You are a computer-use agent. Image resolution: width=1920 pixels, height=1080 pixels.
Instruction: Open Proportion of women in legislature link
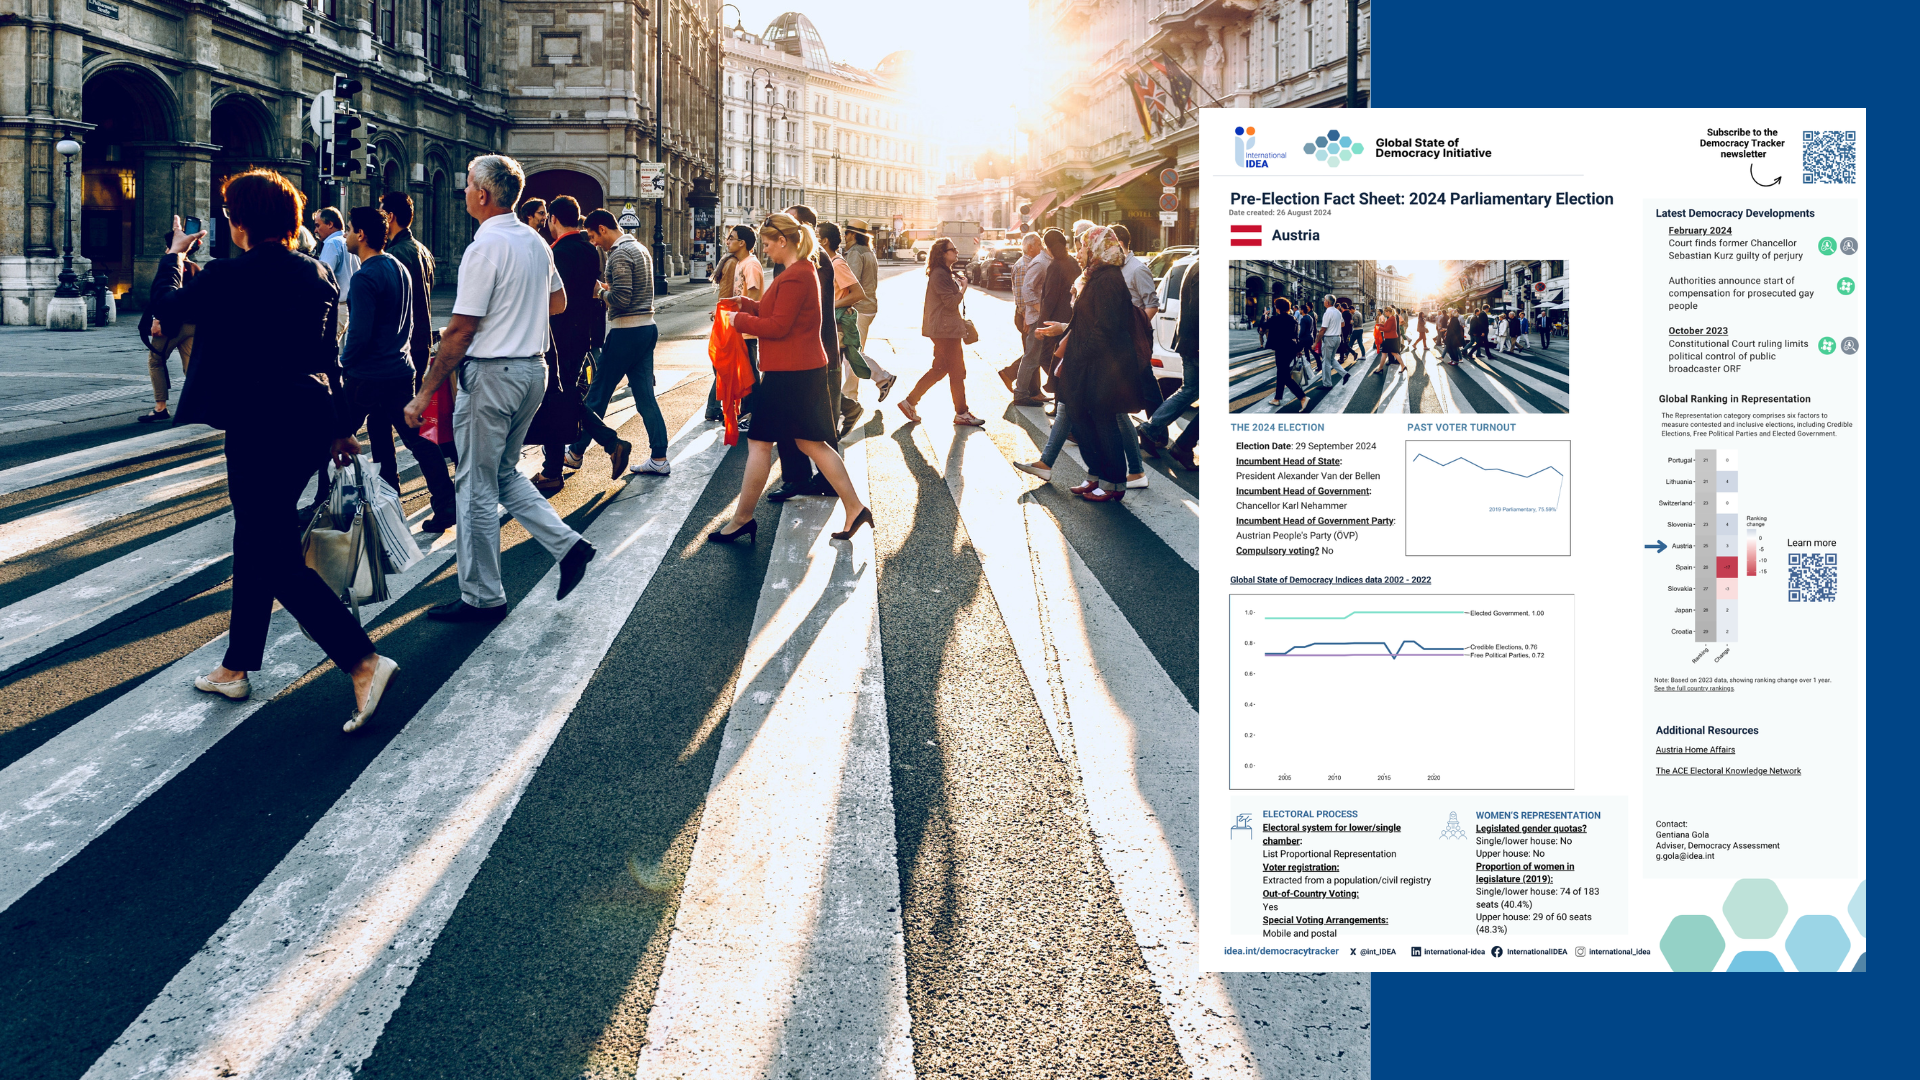point(1525,873)
